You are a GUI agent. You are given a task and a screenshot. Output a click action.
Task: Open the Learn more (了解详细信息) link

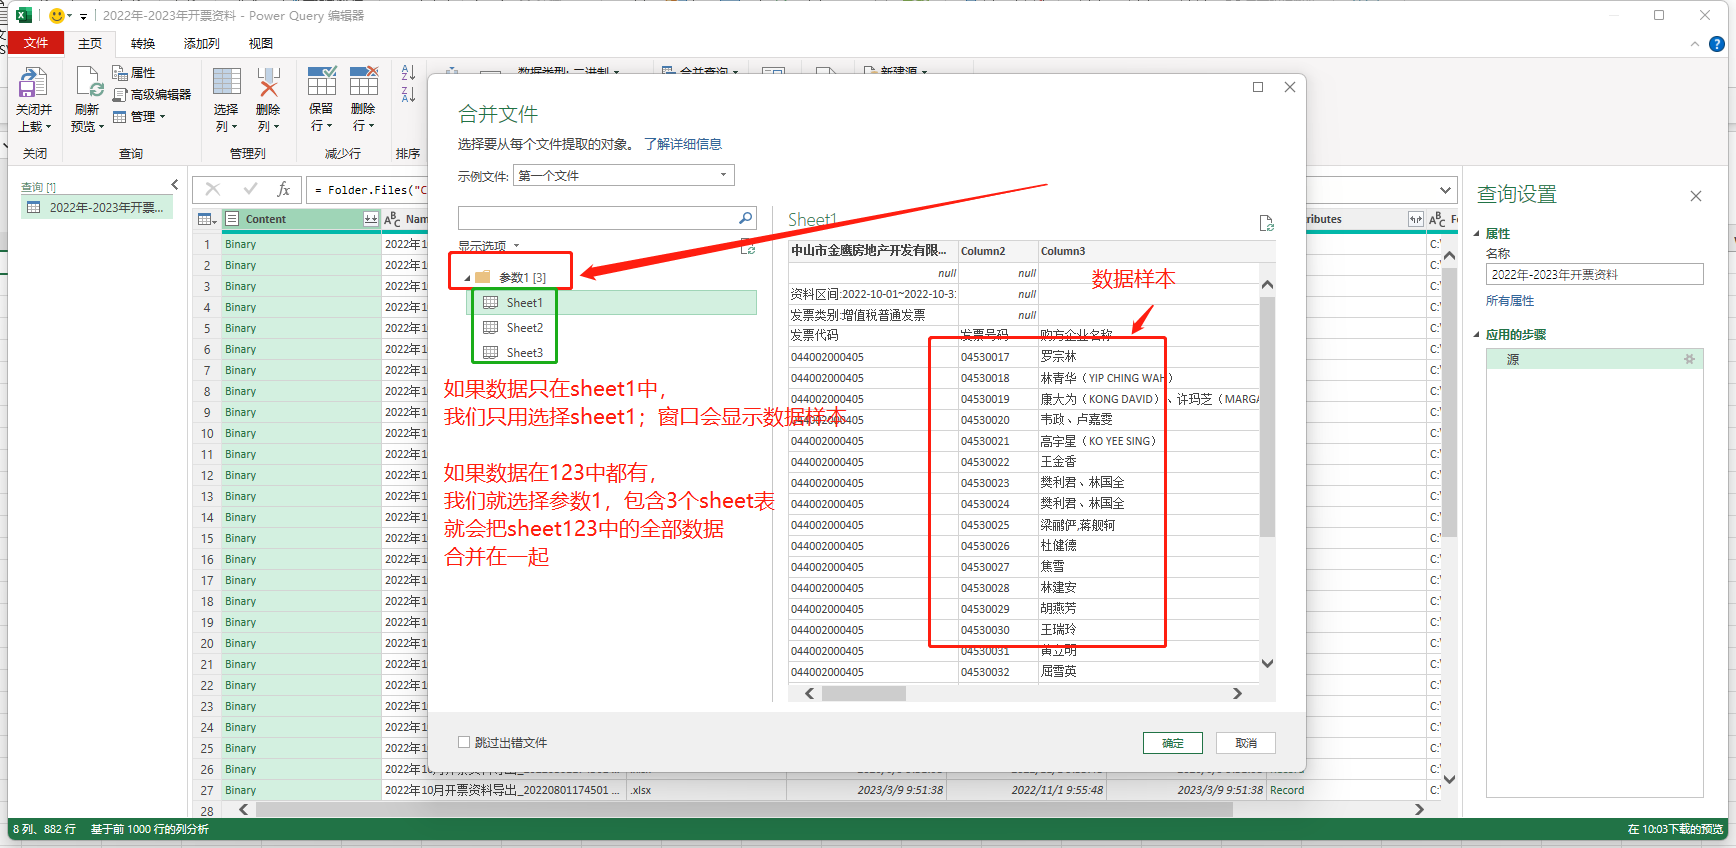[683, 144]
